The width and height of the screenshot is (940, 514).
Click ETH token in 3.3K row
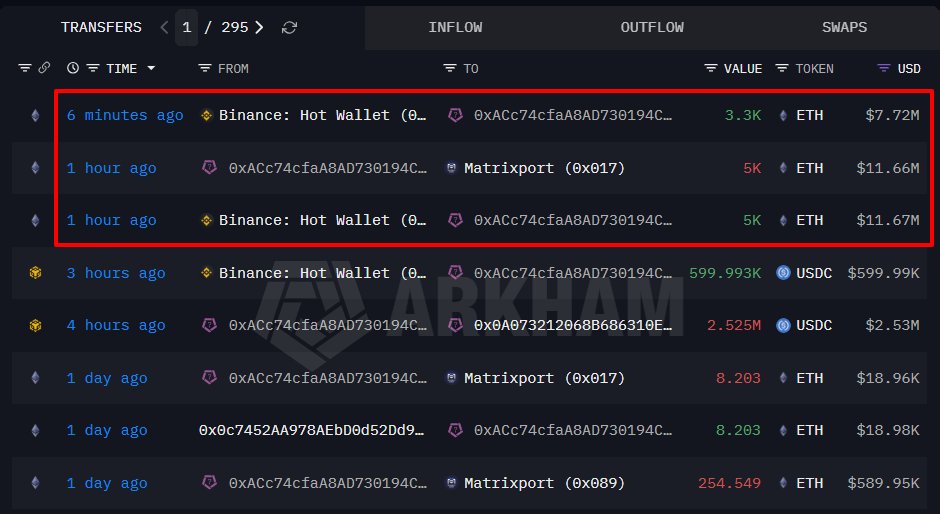click(810, 115)
